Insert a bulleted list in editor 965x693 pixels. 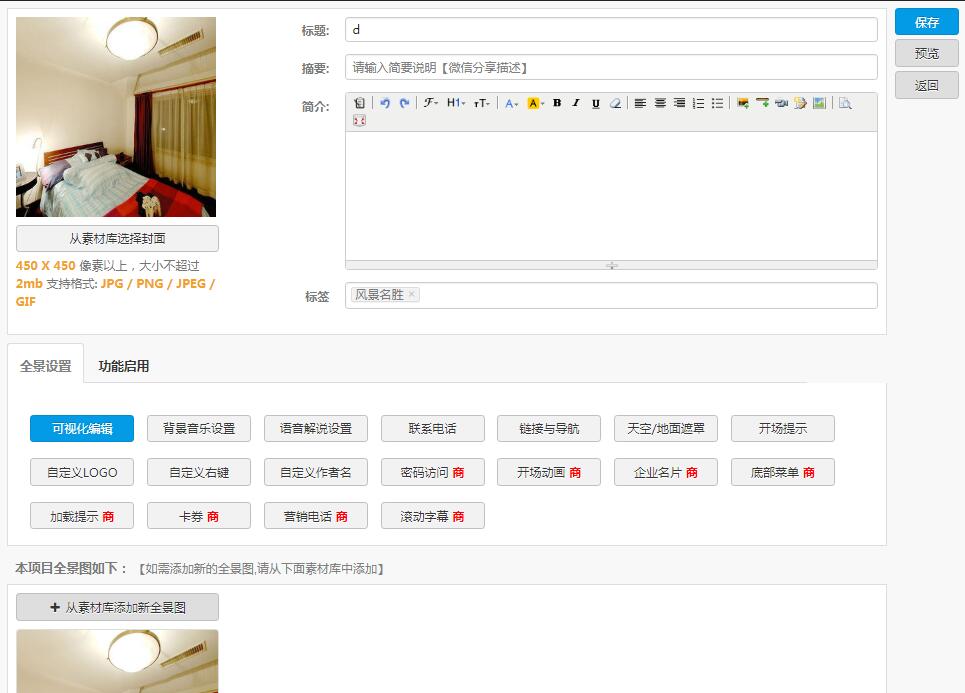pos(718,103)
